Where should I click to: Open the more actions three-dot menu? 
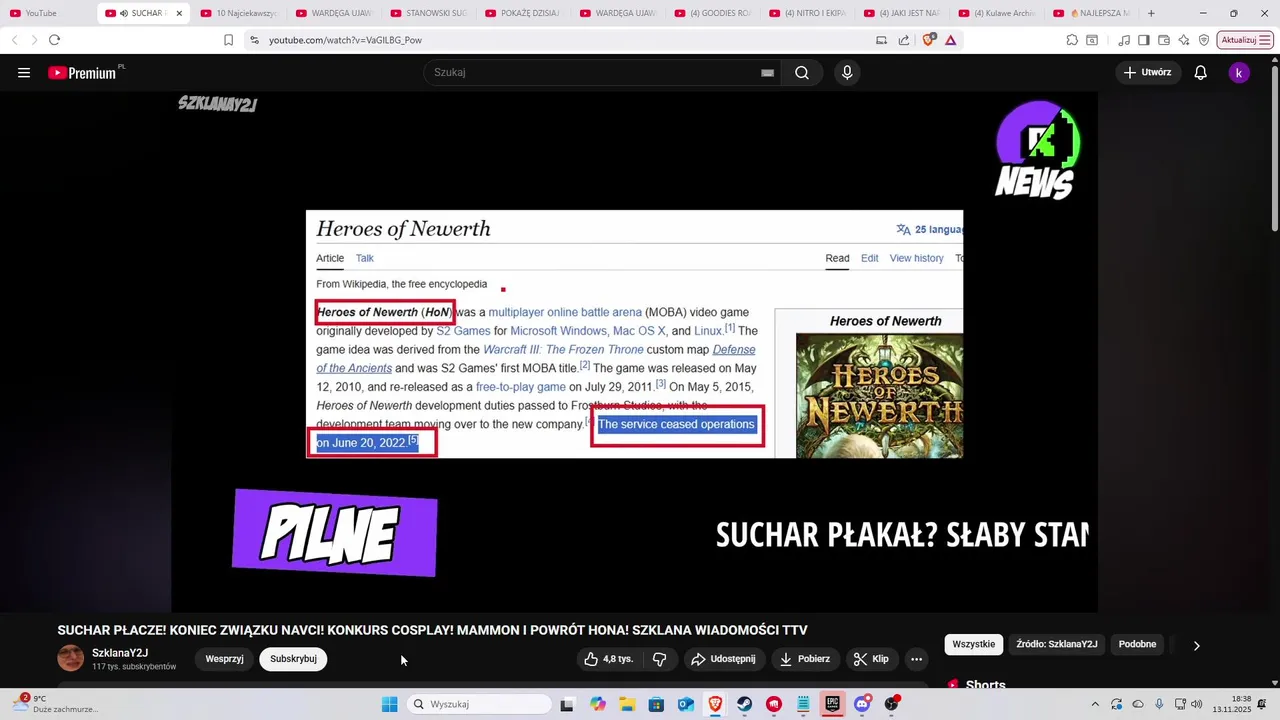[916, 659]
